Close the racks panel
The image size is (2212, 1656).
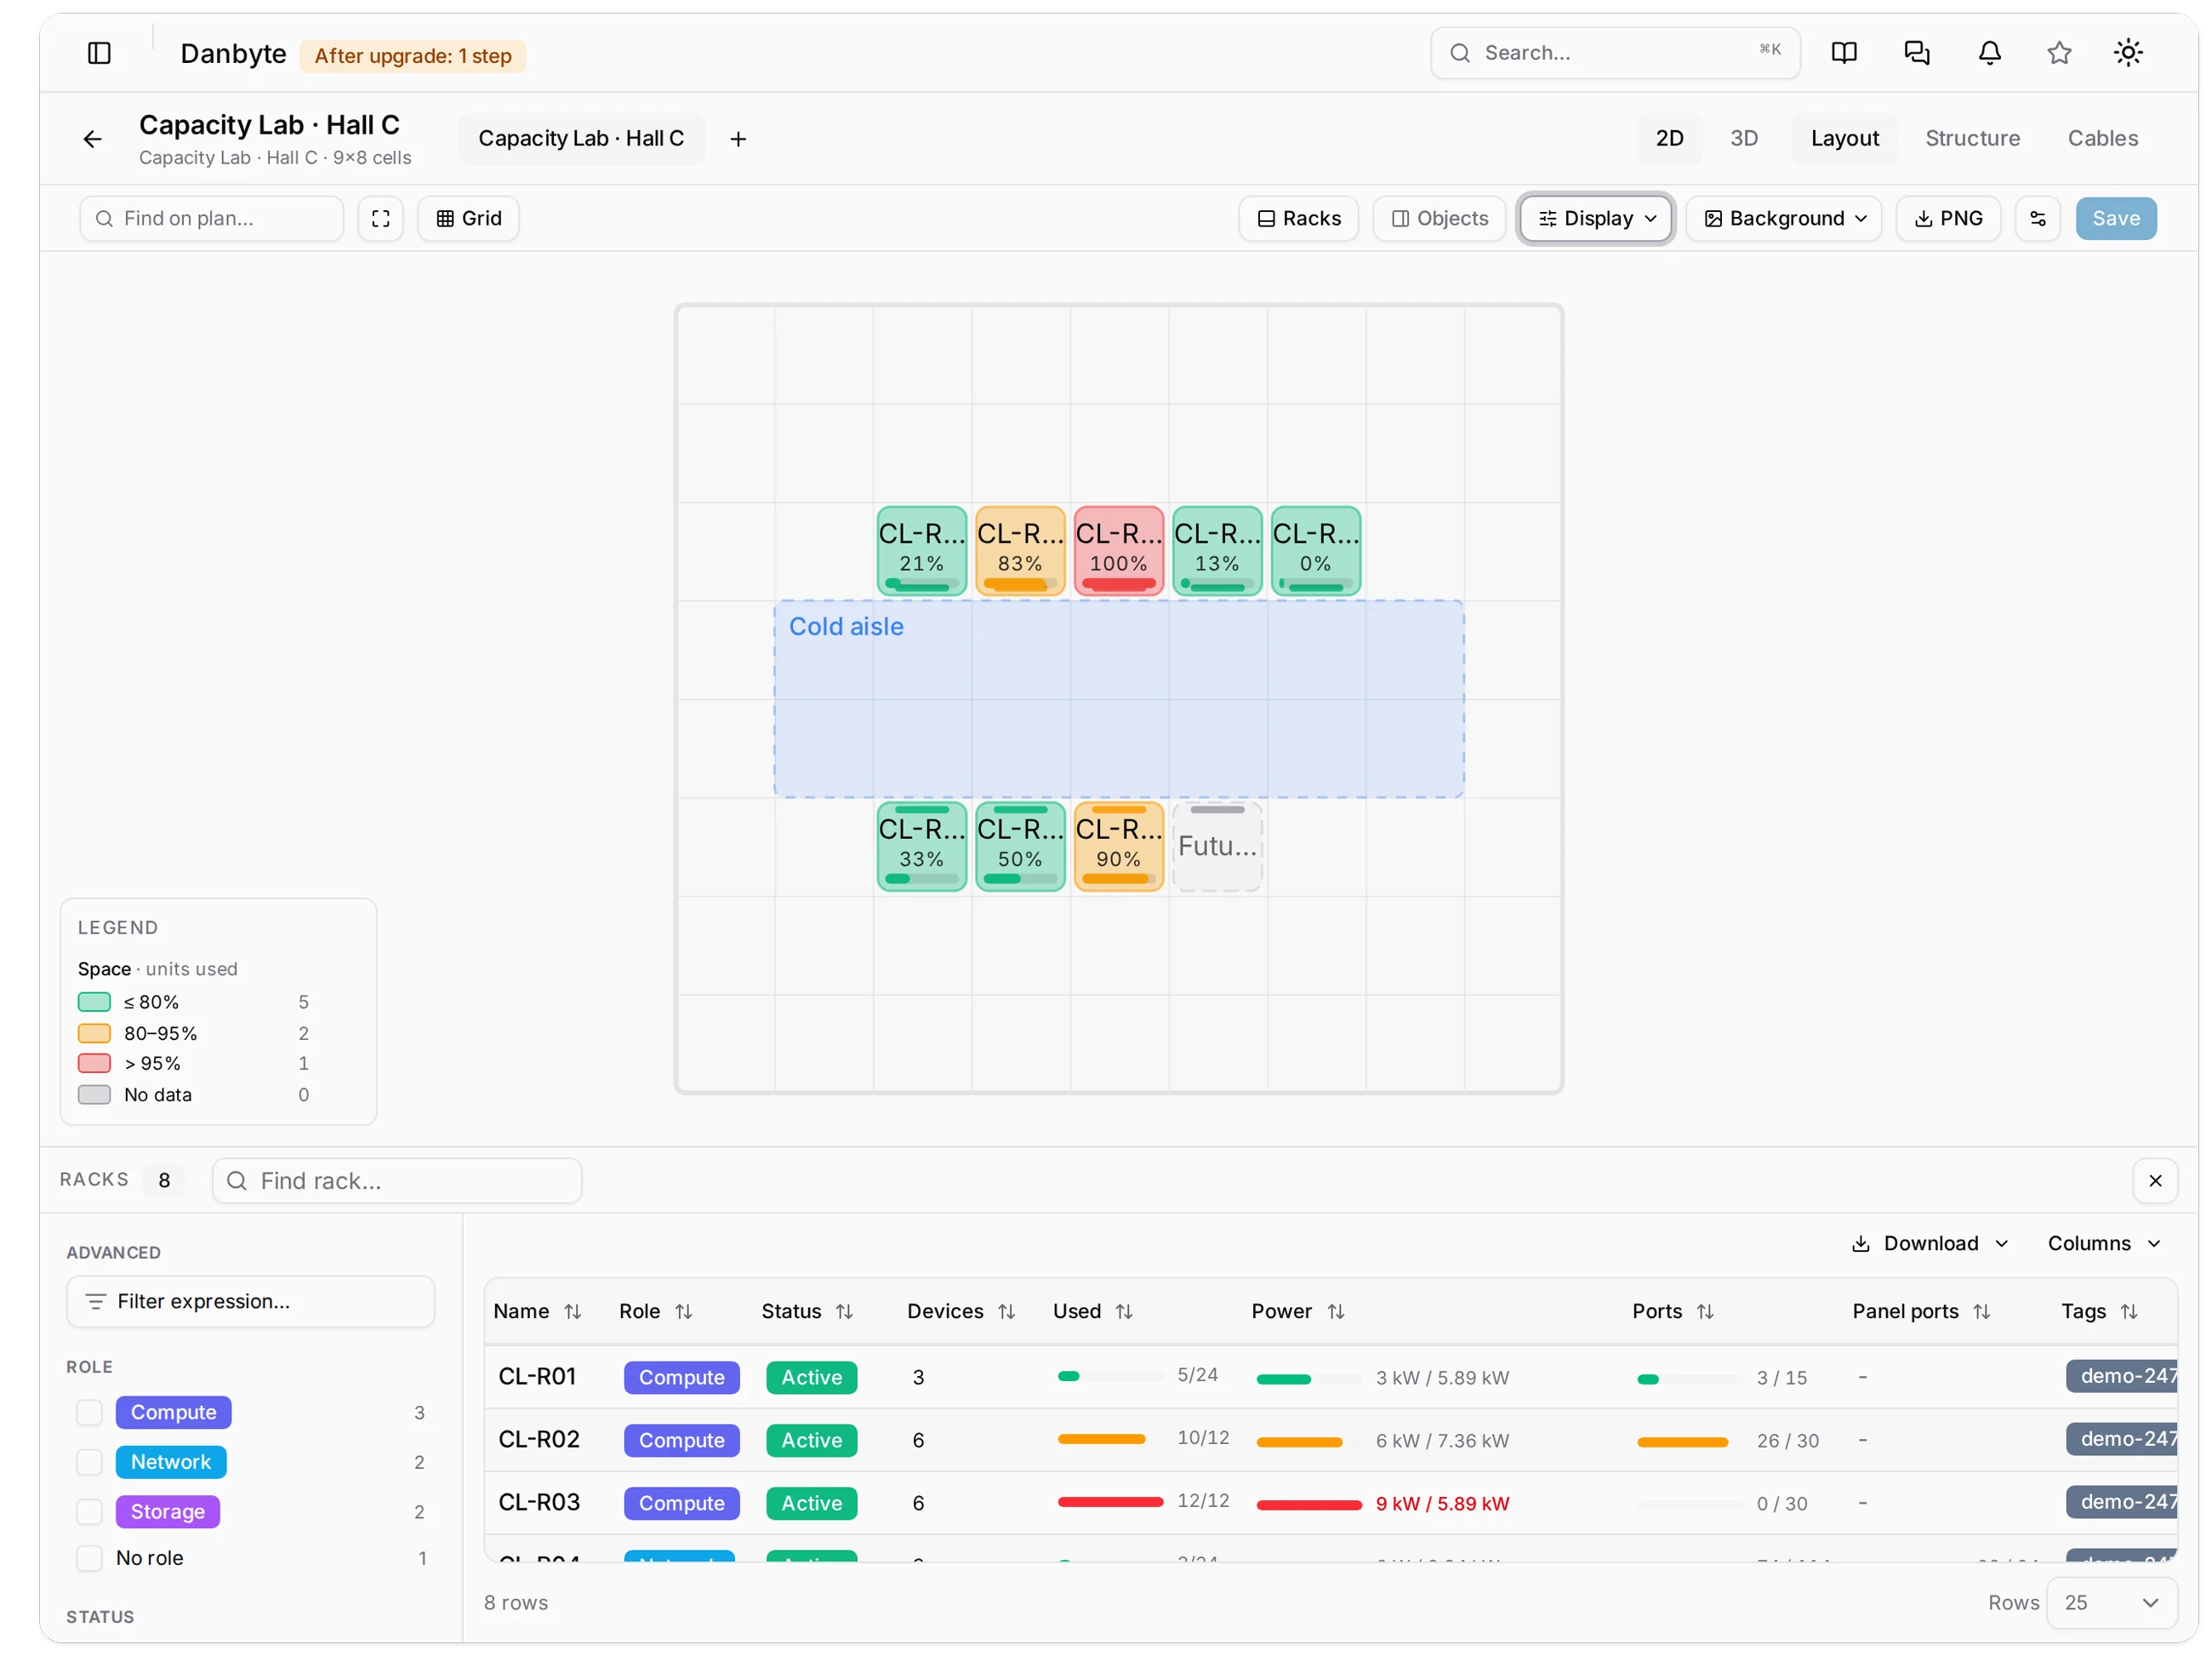click(x=2154, y=1180)
